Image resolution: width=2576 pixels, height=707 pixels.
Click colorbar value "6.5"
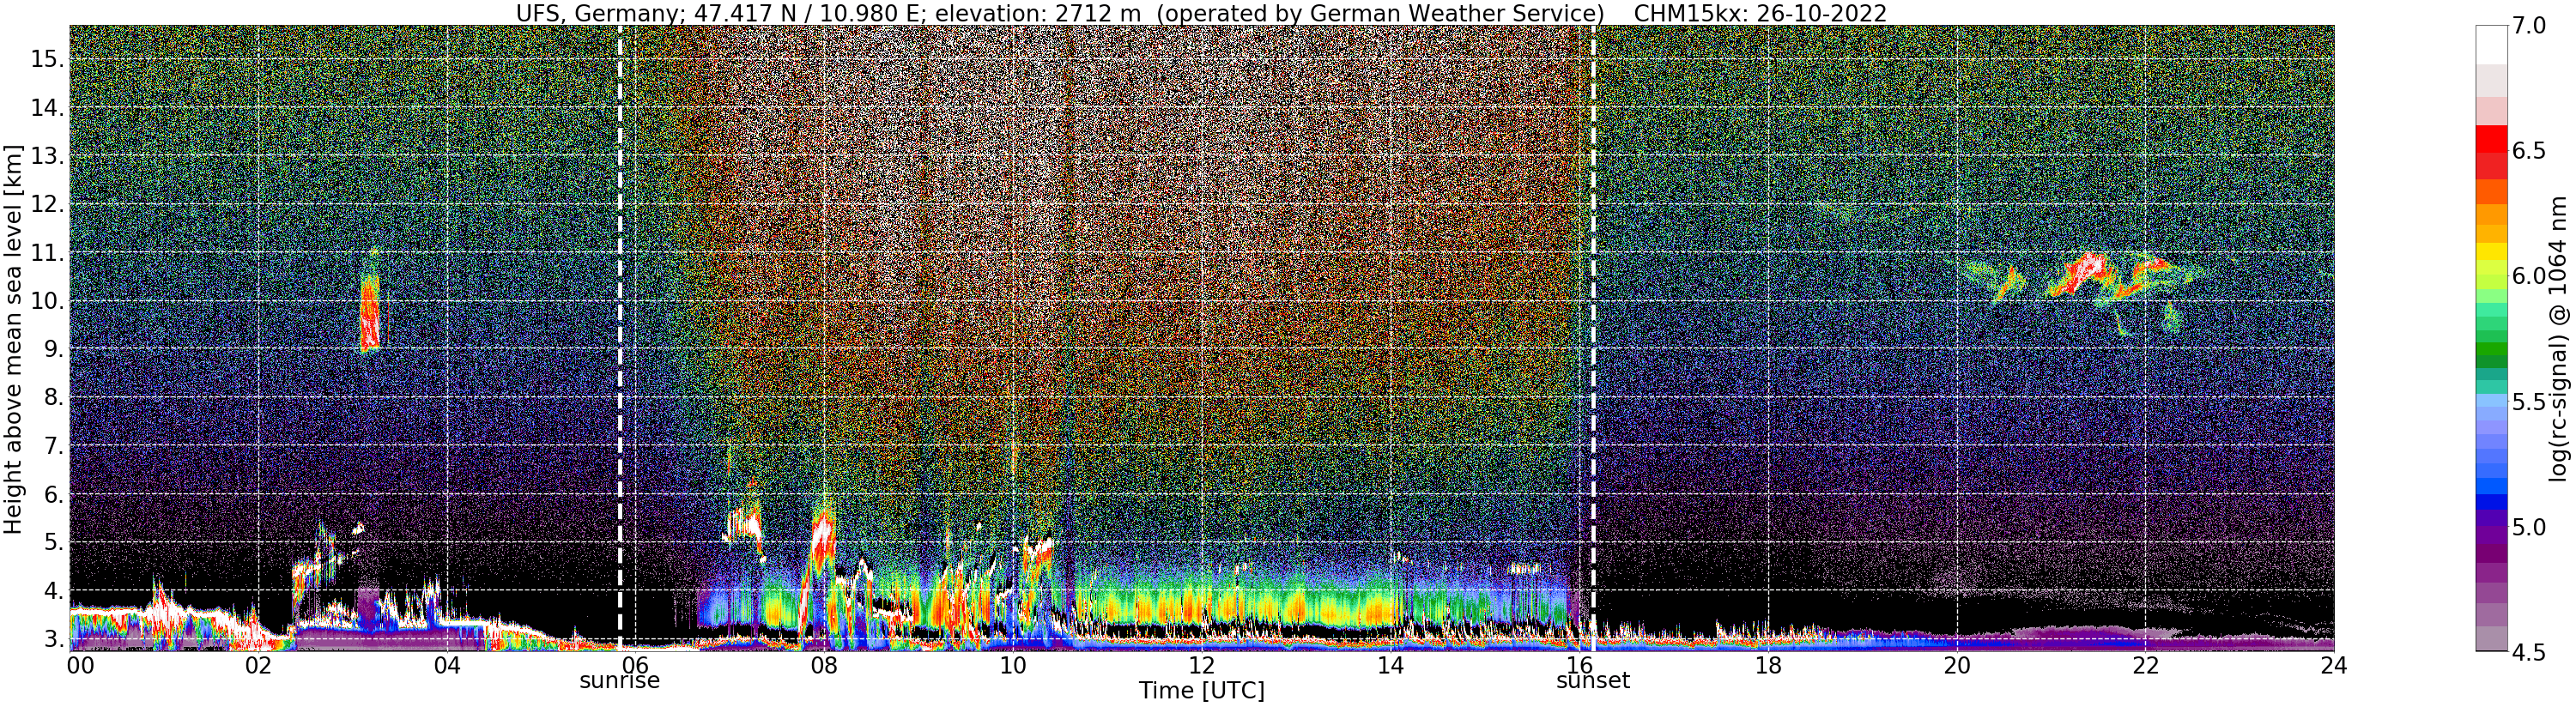coord(2528,151)
